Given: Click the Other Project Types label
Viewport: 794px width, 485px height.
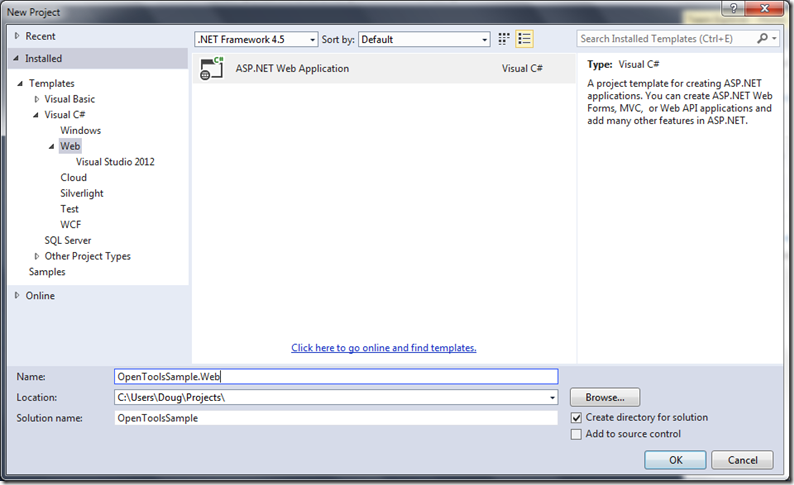Looking at the screenshot, I should (x=88, y=256).
